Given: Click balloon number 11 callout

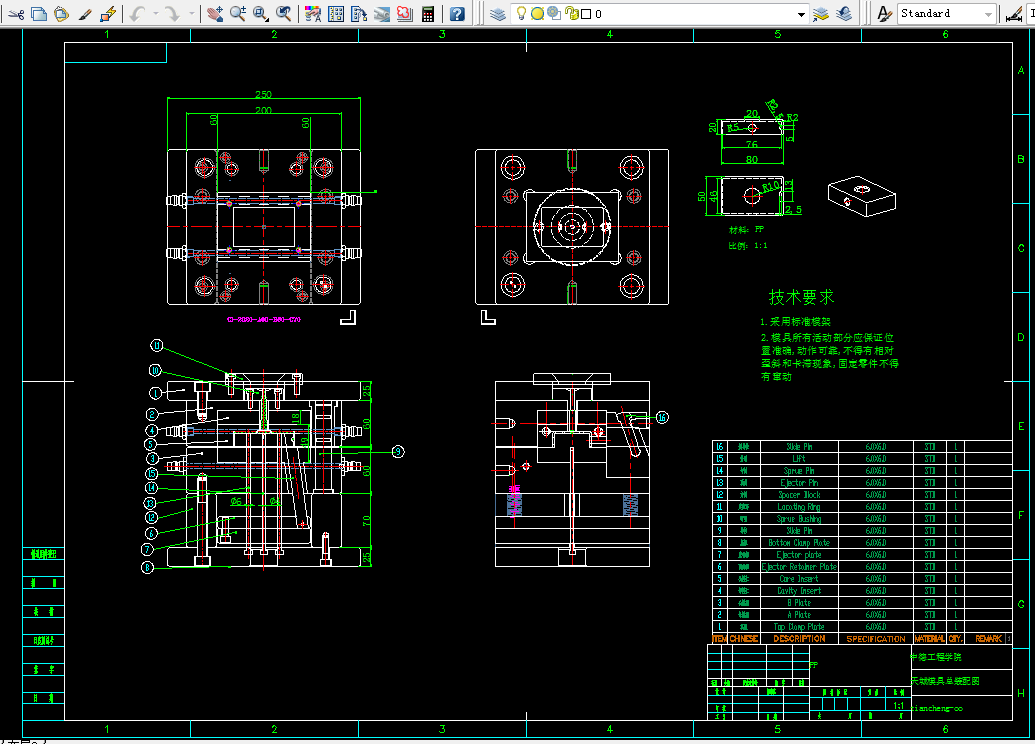Looking at the screenshot, I should [x=156, y=345].
